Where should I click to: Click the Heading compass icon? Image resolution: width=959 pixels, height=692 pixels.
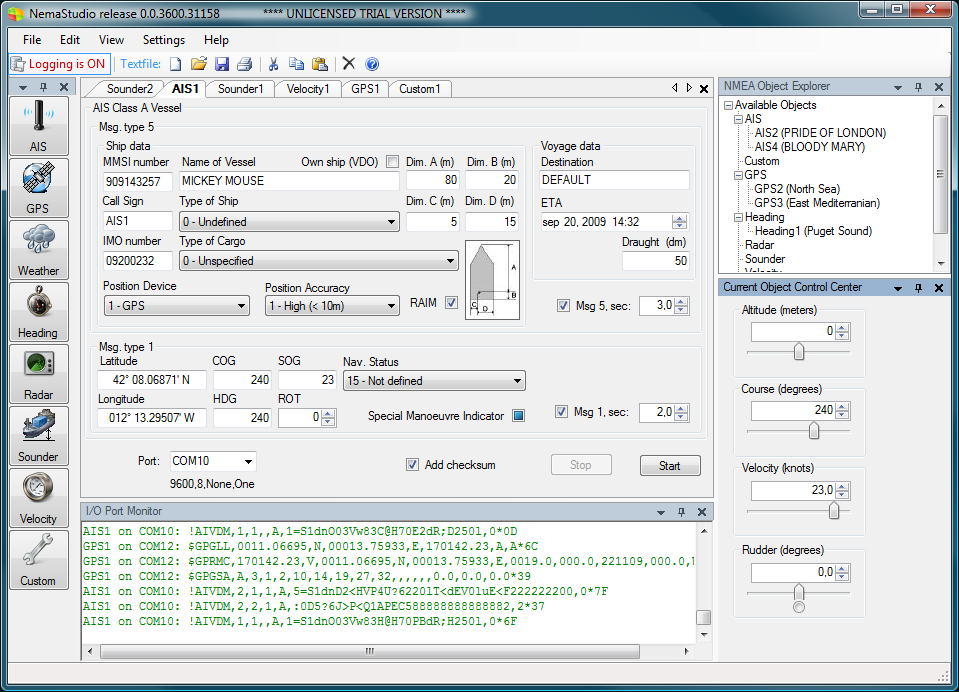click(x=38, y=302)
